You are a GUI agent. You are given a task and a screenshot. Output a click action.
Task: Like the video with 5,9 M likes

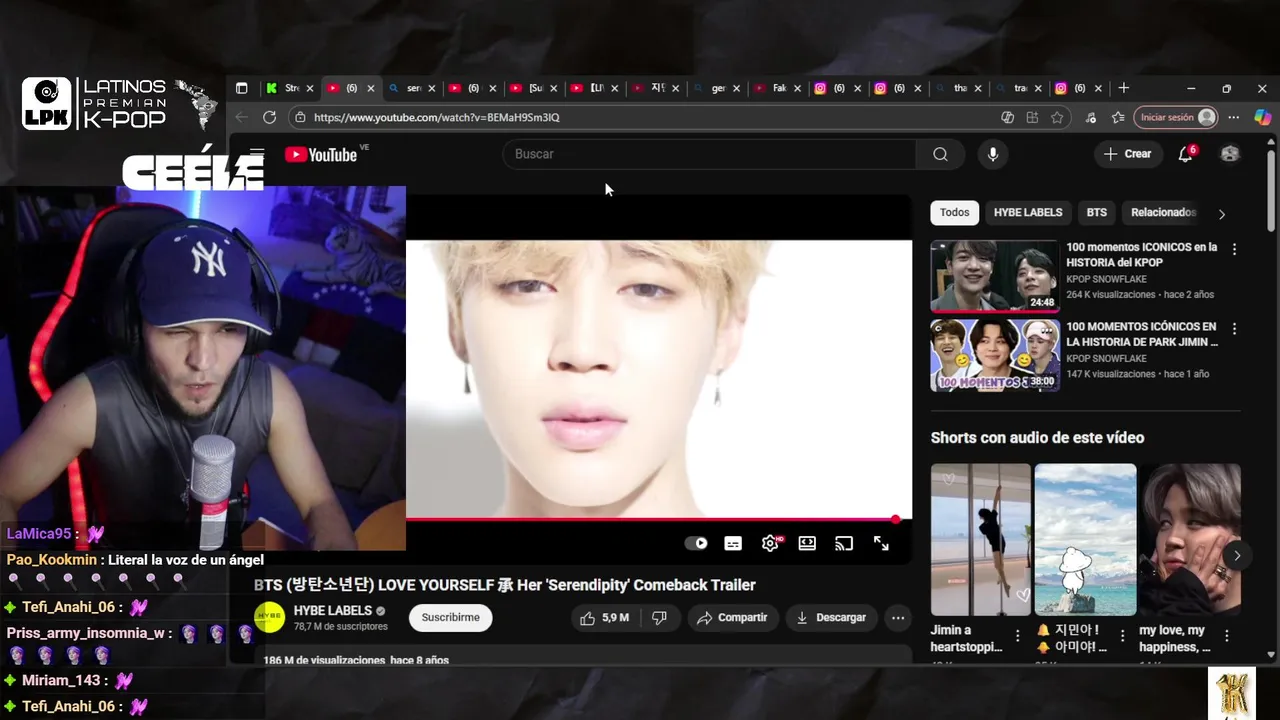coord(605,618)
